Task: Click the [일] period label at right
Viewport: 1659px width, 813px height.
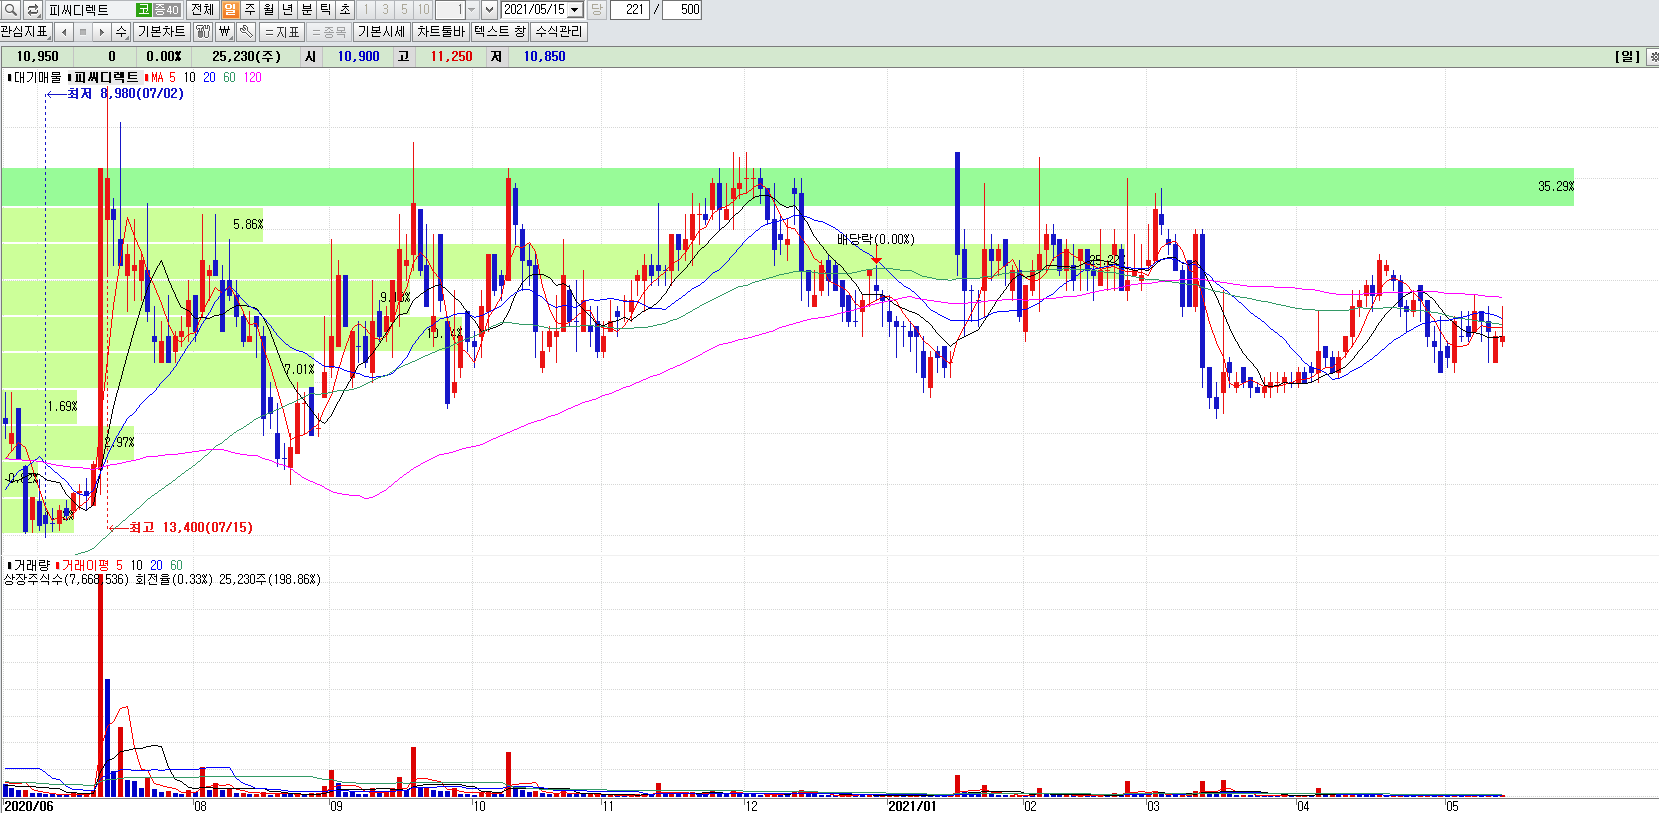Action: pyautogui.click(x=1628, y=57)
